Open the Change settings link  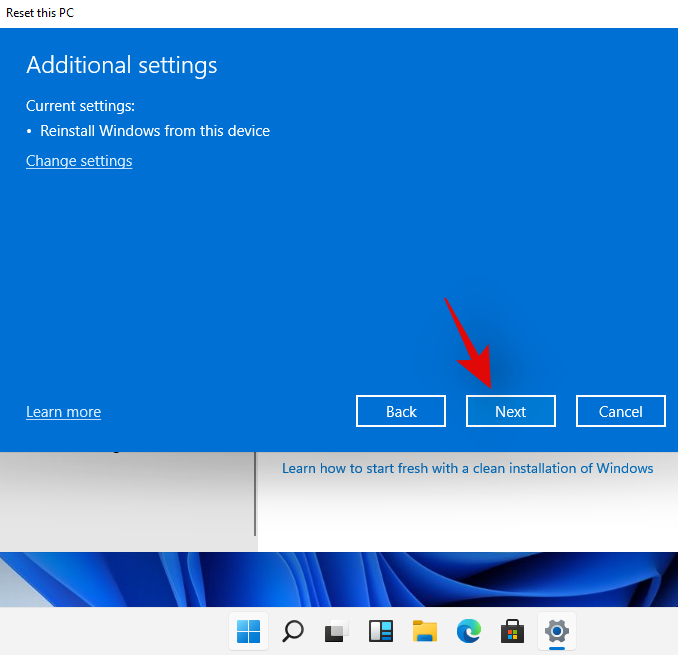point(79,161)
